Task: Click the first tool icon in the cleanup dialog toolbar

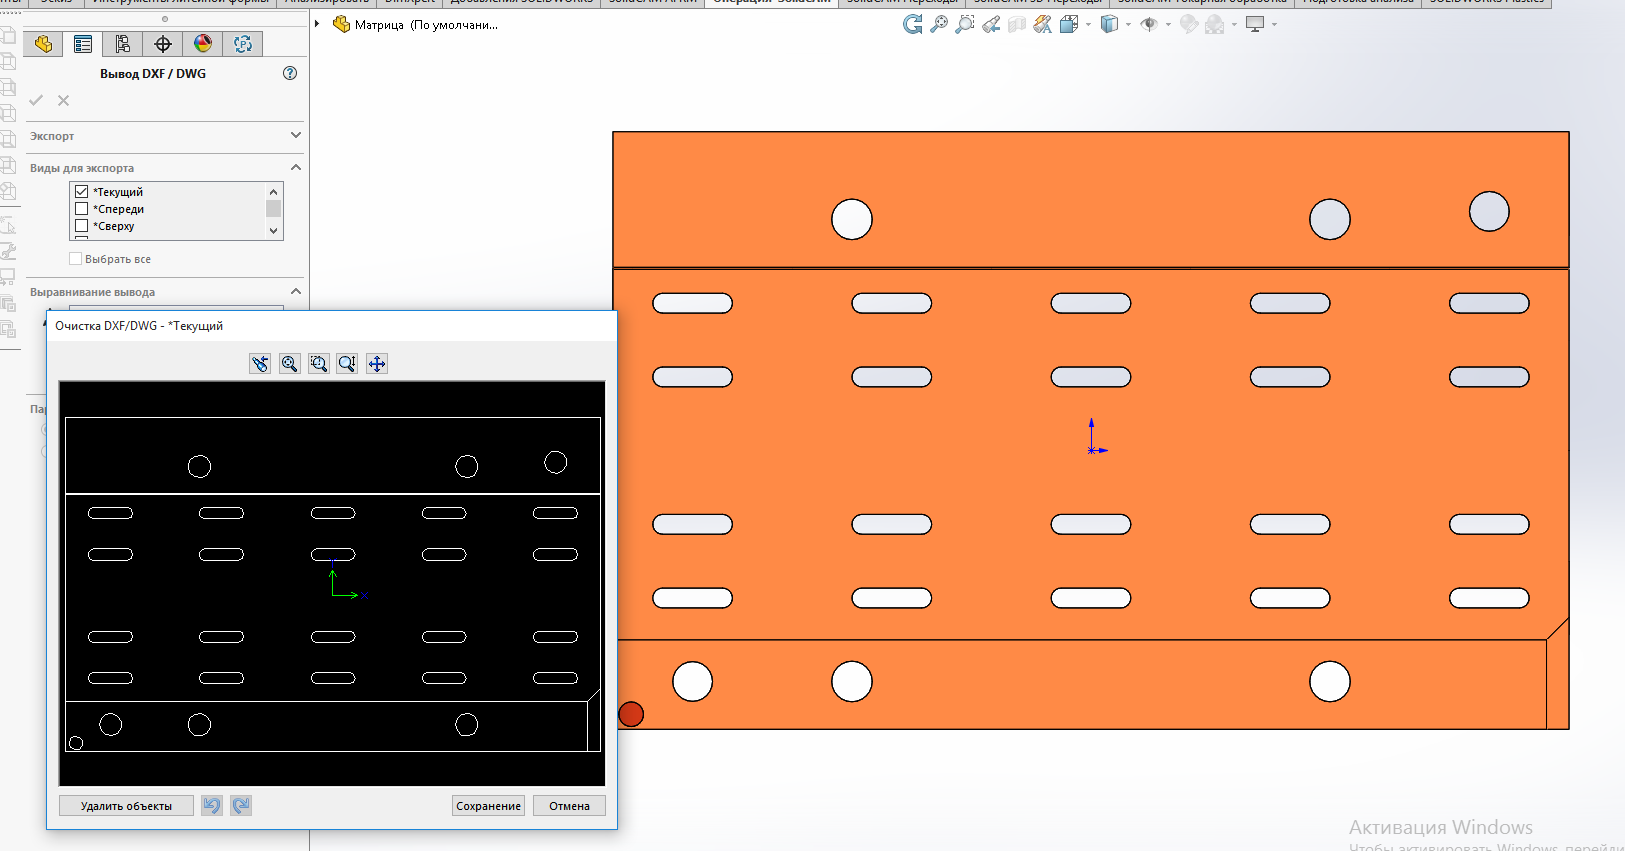Action: click(260, 364)
